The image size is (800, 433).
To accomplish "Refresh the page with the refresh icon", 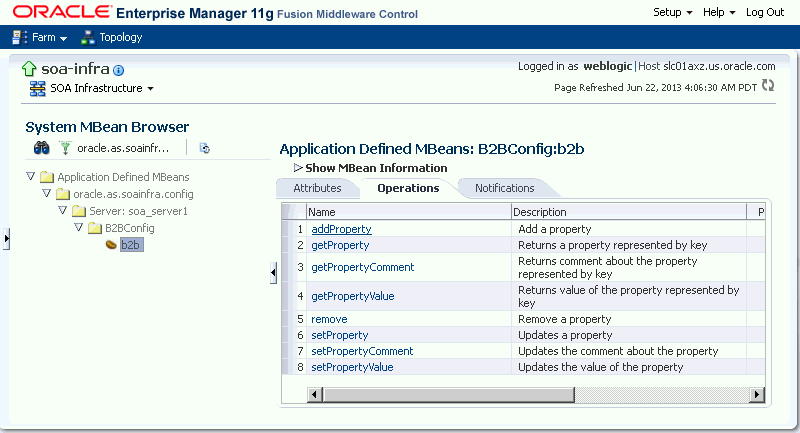I will [768, 85].
